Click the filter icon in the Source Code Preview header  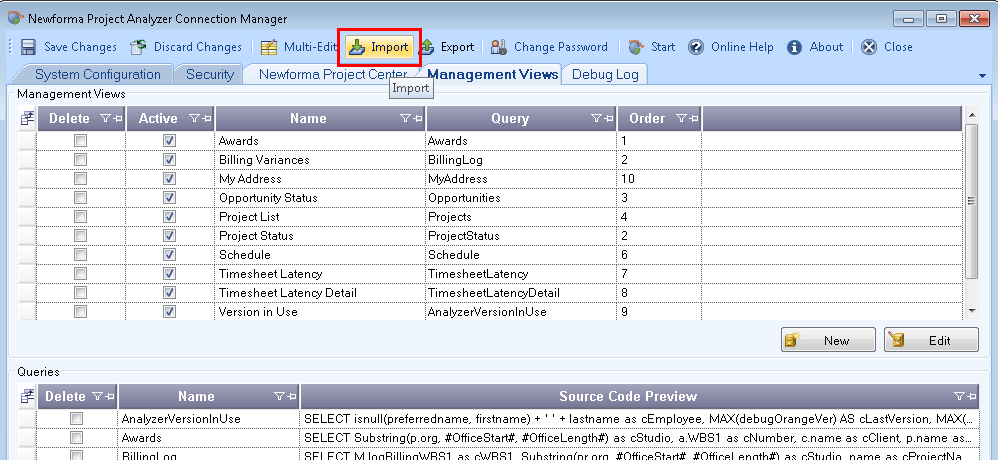coord(959,396)
